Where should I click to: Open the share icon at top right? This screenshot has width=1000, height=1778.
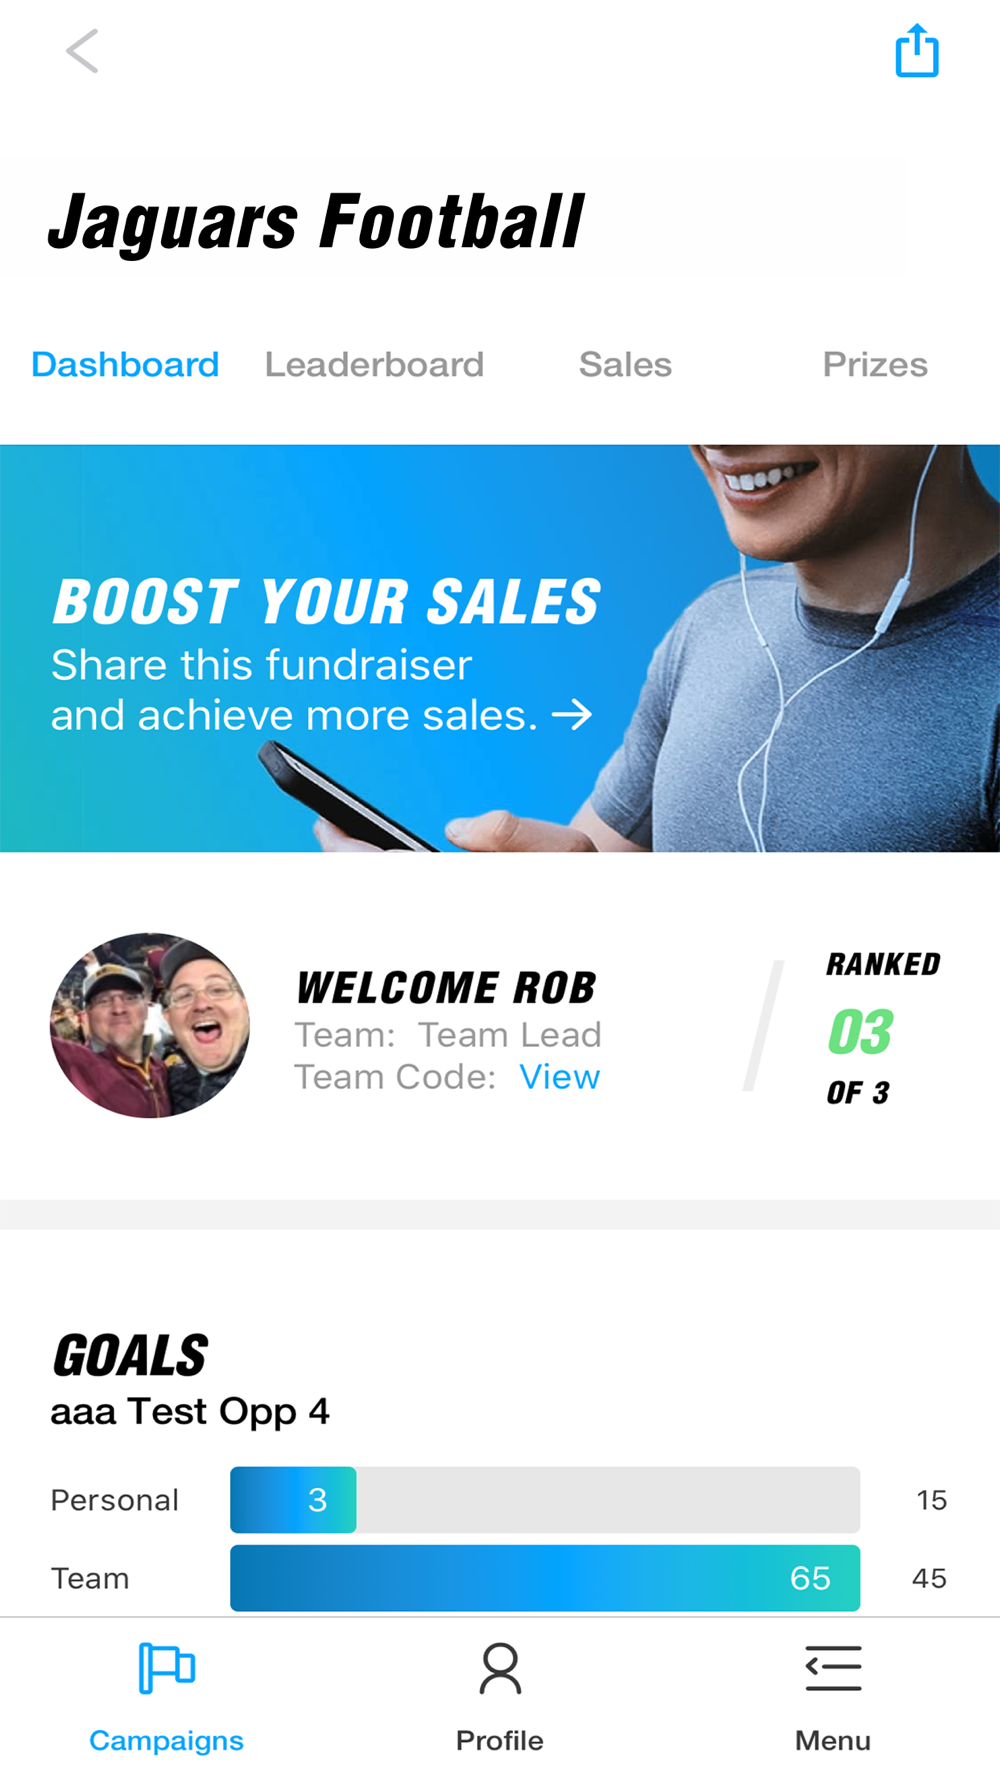coord(917,51)
